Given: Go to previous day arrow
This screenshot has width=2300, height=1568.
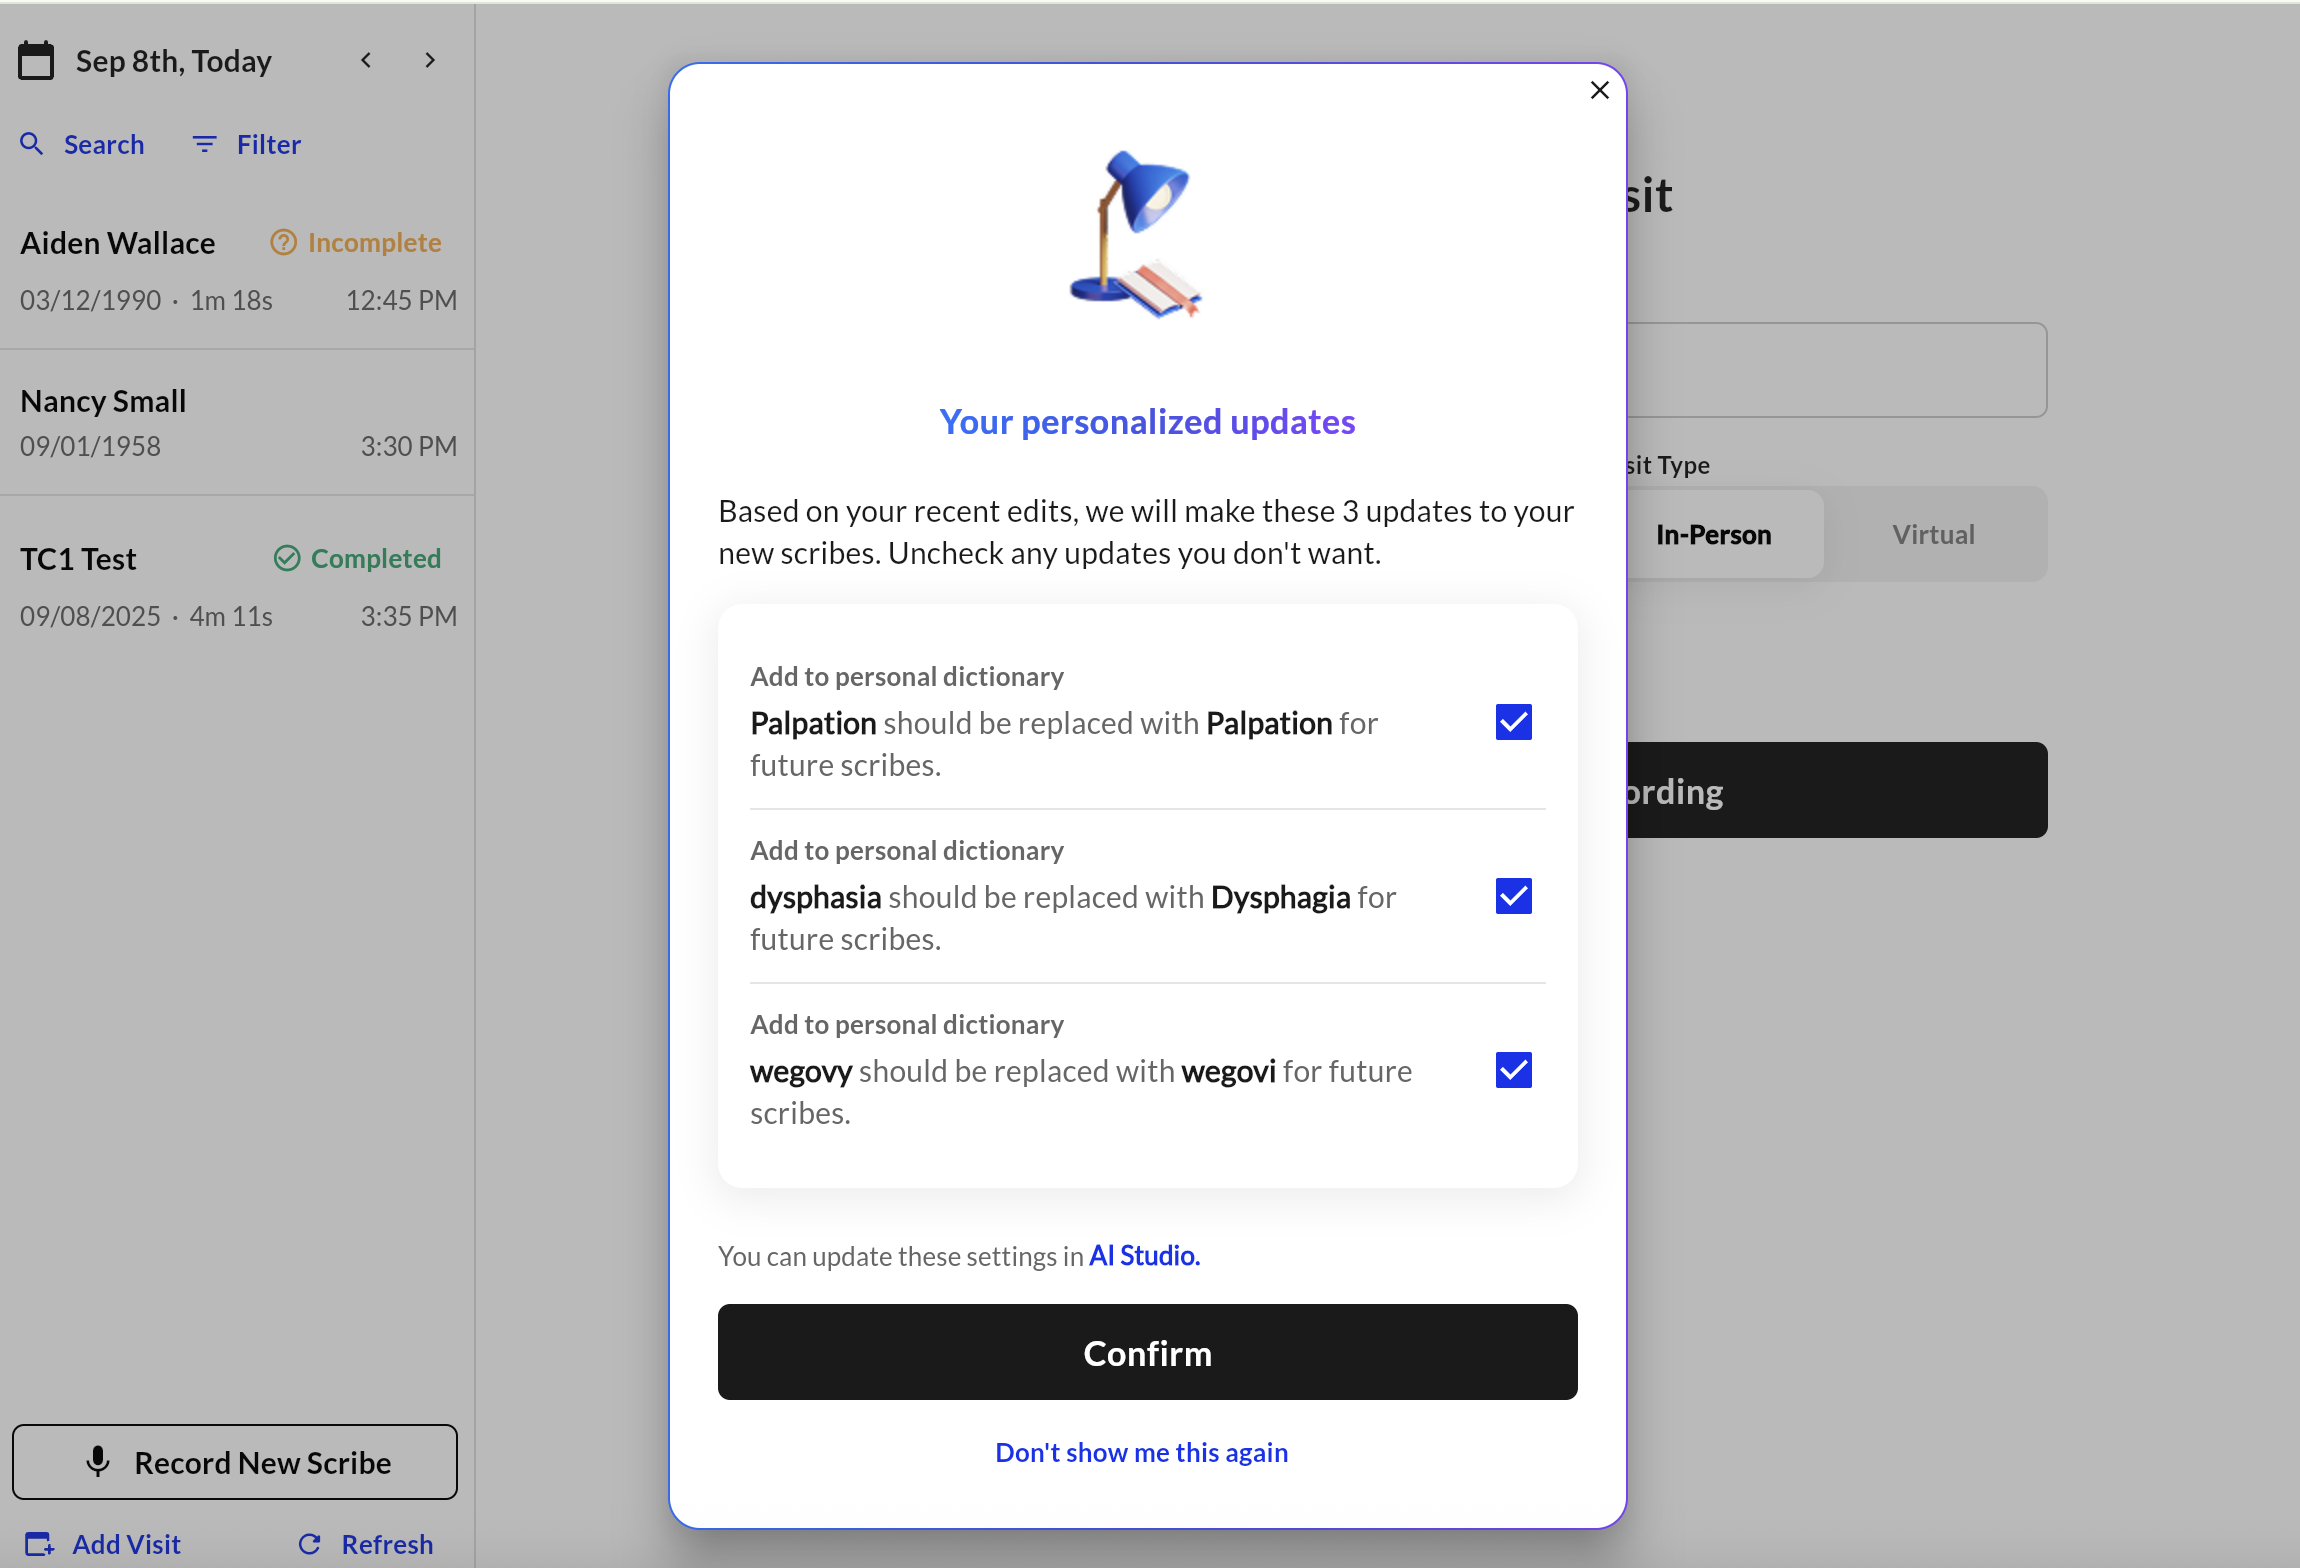Looking at the screenshot, I should click(x=366, y=61).
